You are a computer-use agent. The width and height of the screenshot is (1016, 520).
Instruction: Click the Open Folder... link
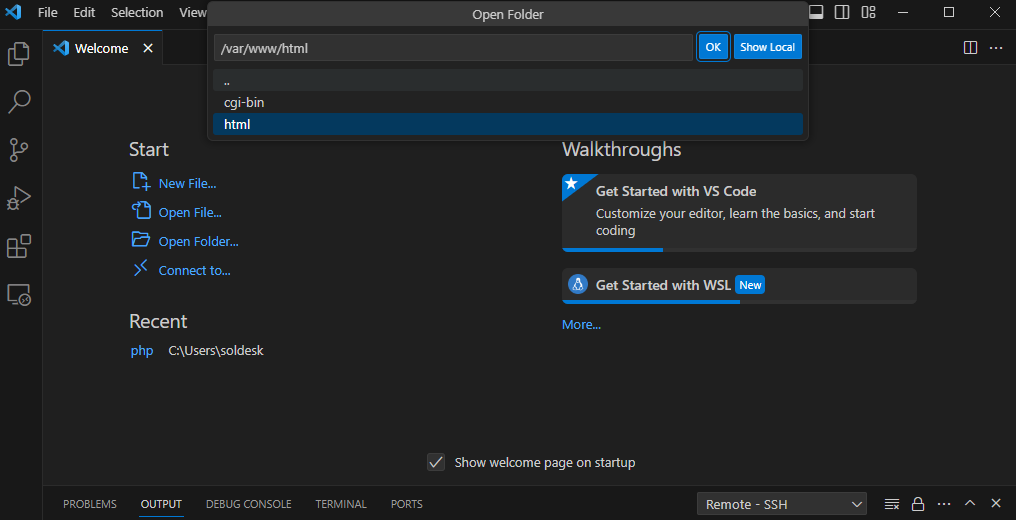point(199,242)
